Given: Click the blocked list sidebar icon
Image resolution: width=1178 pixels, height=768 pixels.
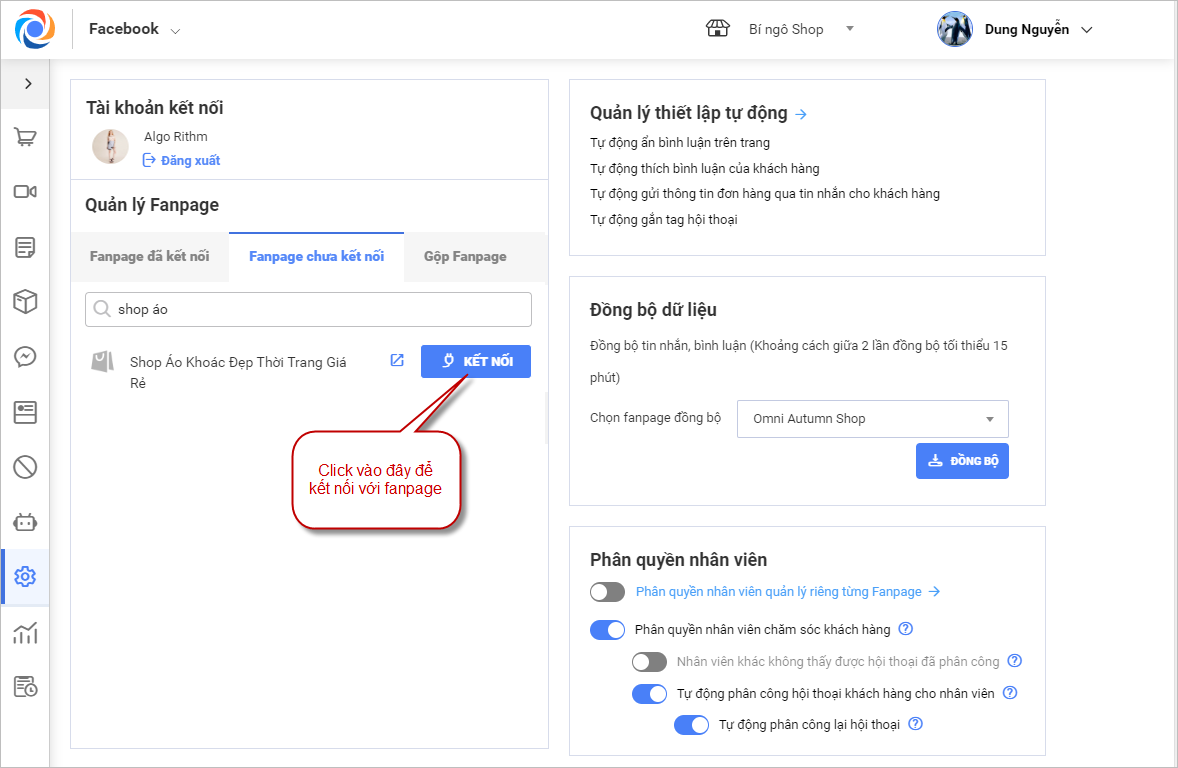Looking at the screenshot, I should point(25,466).
